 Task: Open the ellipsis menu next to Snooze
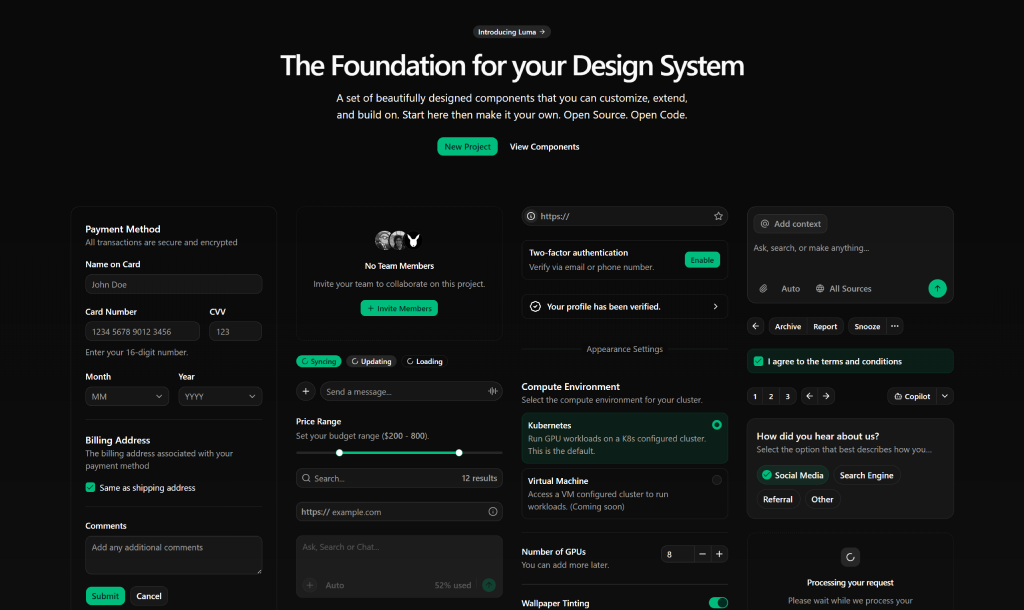(x=894, y=326)
